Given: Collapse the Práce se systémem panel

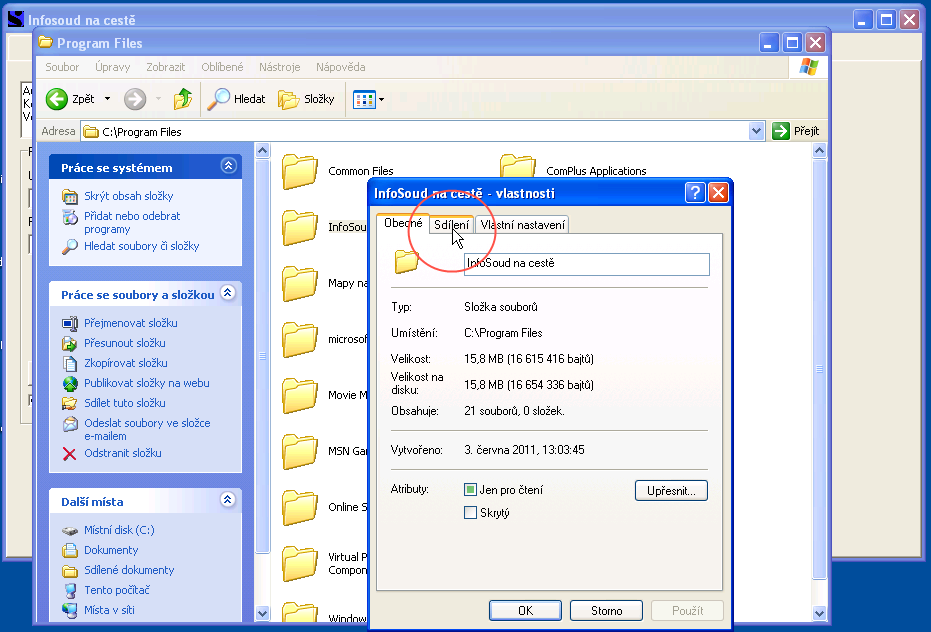Looking at the screenshot, I should point(229,166).
